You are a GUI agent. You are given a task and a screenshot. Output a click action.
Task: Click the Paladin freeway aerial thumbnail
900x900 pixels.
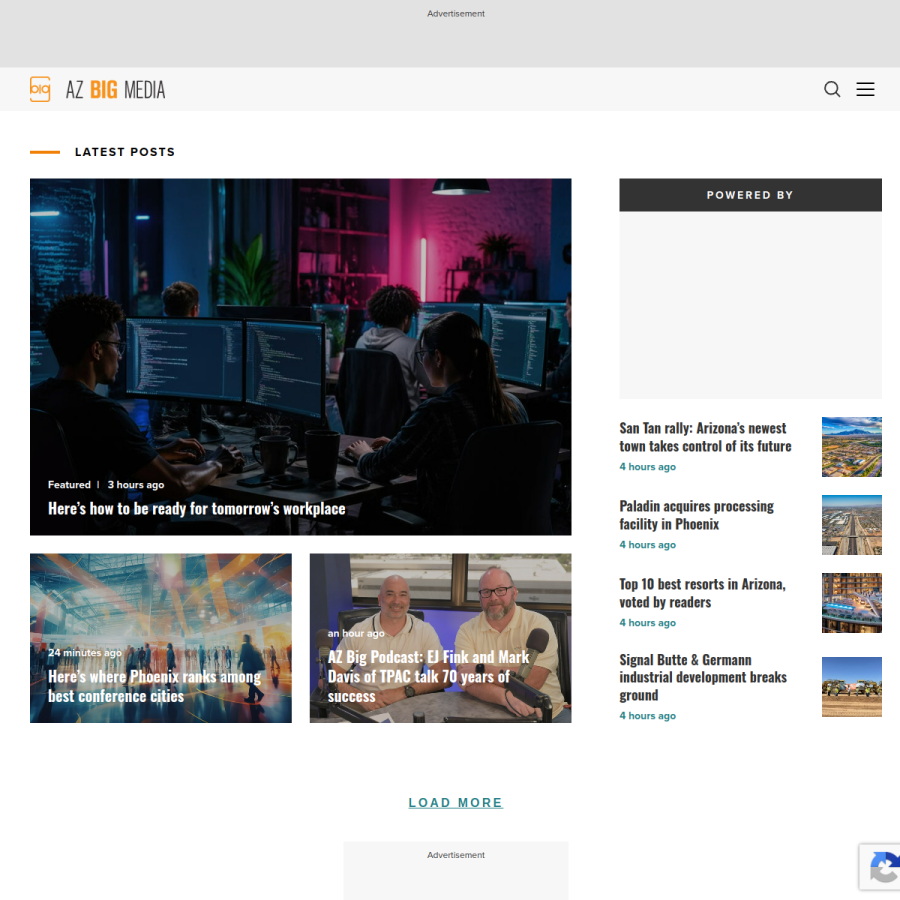(851, 525)
